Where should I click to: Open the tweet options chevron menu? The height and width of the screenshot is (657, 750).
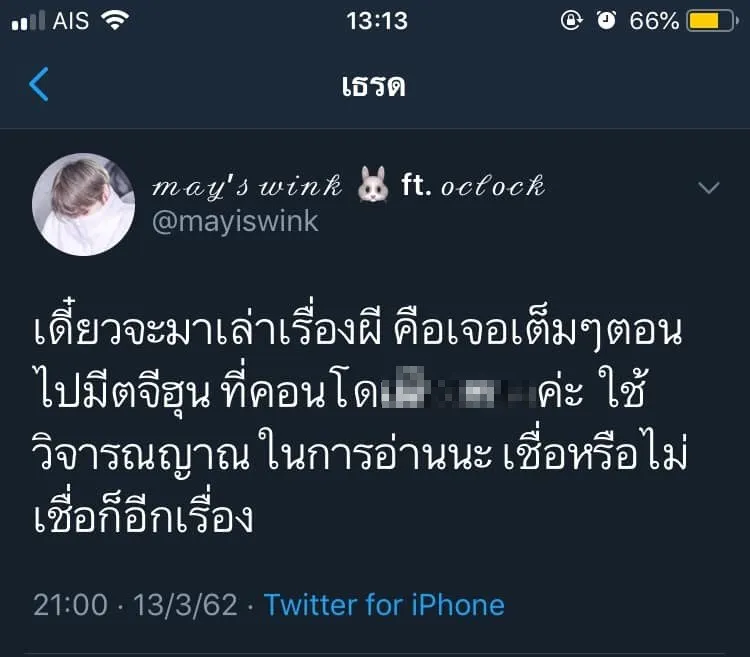pyautogui.click(x=708, y=187)
